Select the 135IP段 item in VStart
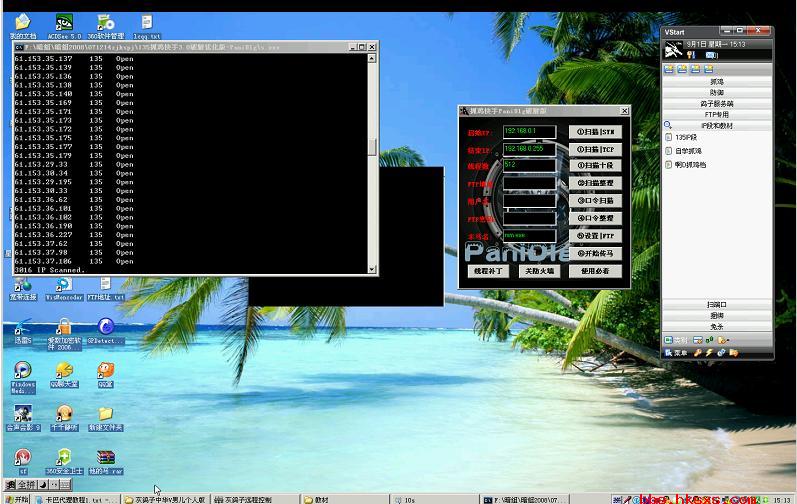 (685, 137)
